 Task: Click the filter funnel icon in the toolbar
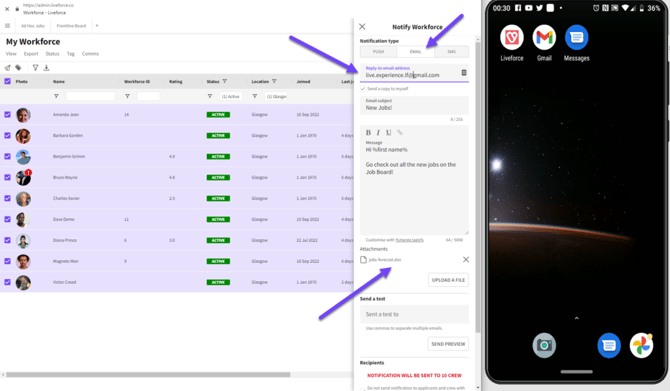click(x=35, y=68)
